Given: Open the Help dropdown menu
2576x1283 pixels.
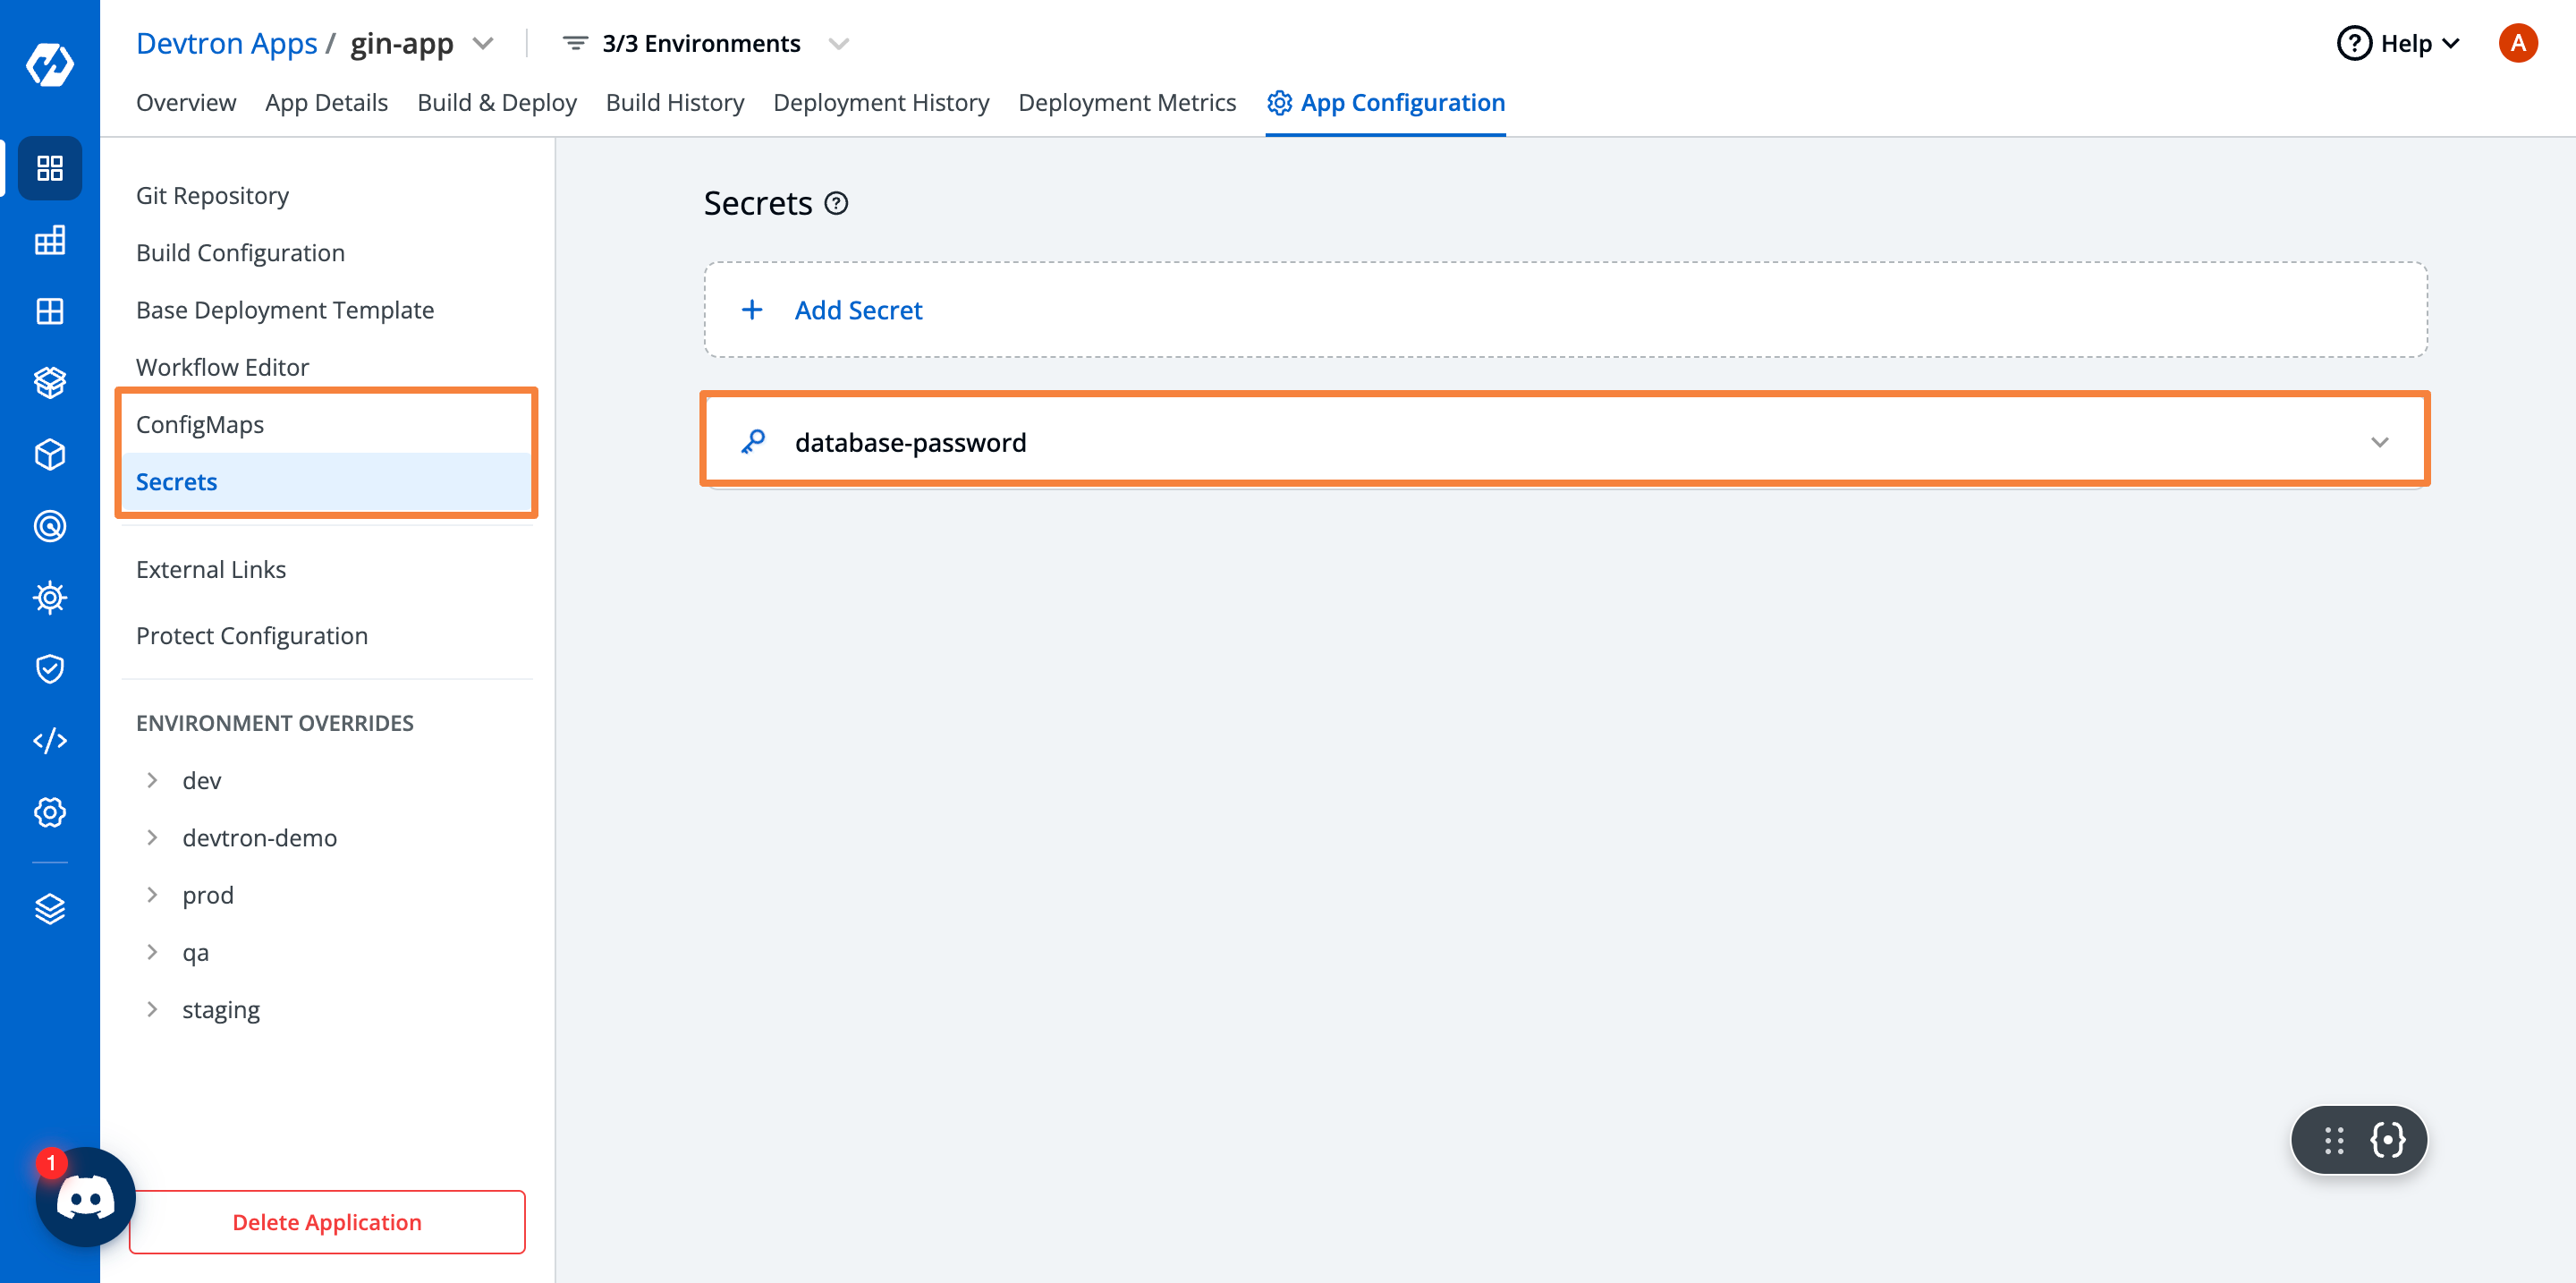Looking at the screenshot, I should pos(2398,44).
